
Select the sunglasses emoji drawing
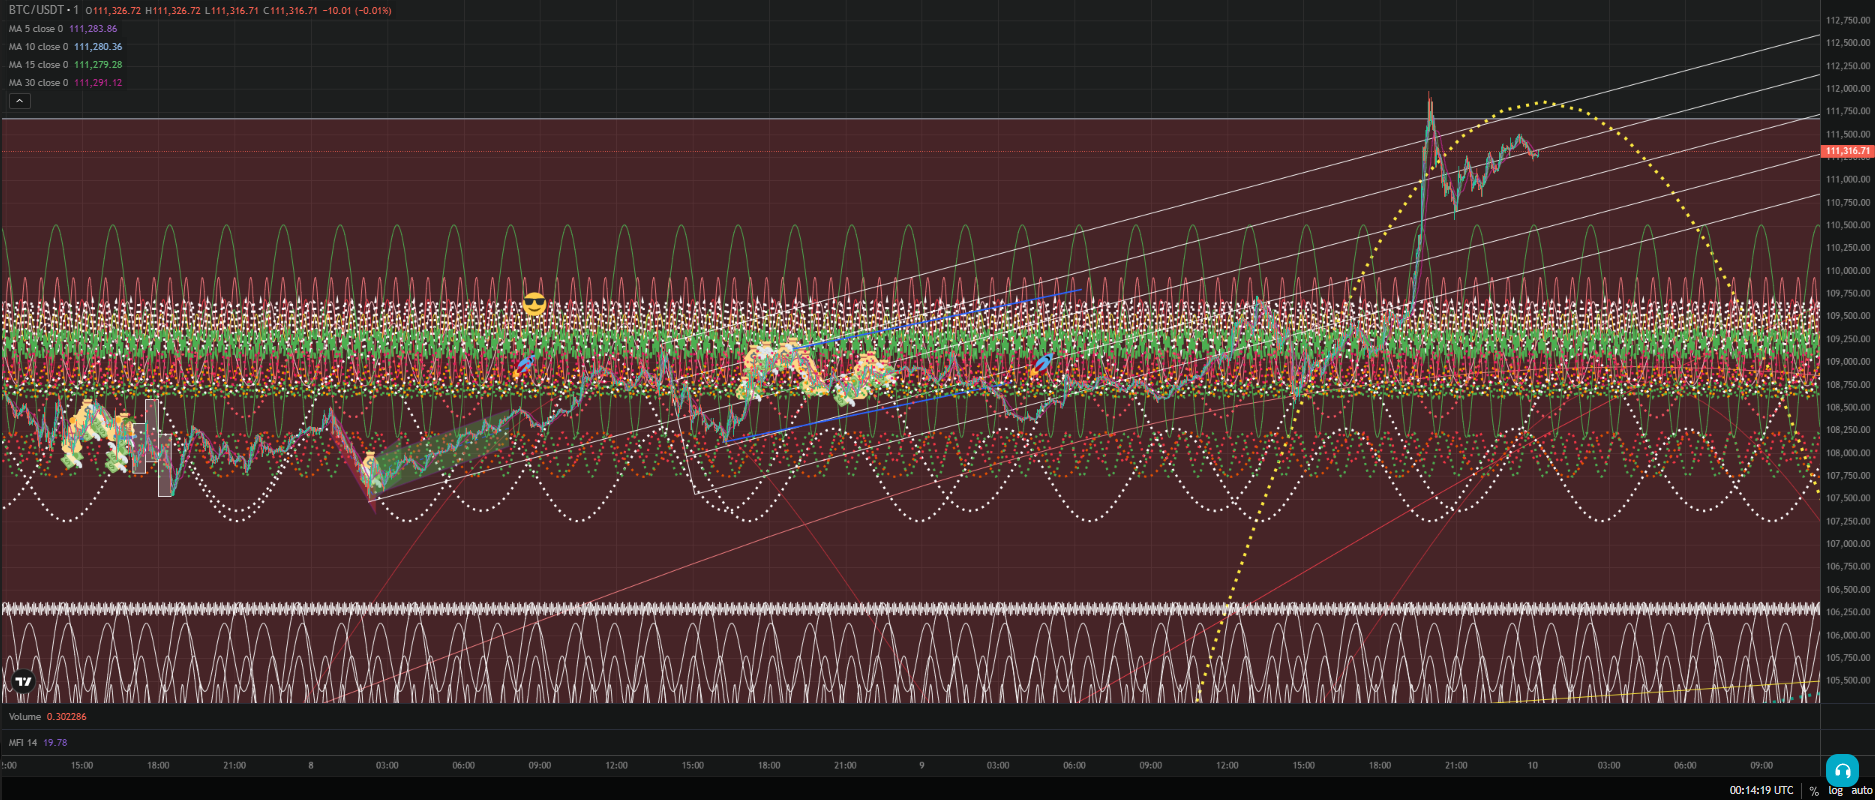click(x=535, y=305)
